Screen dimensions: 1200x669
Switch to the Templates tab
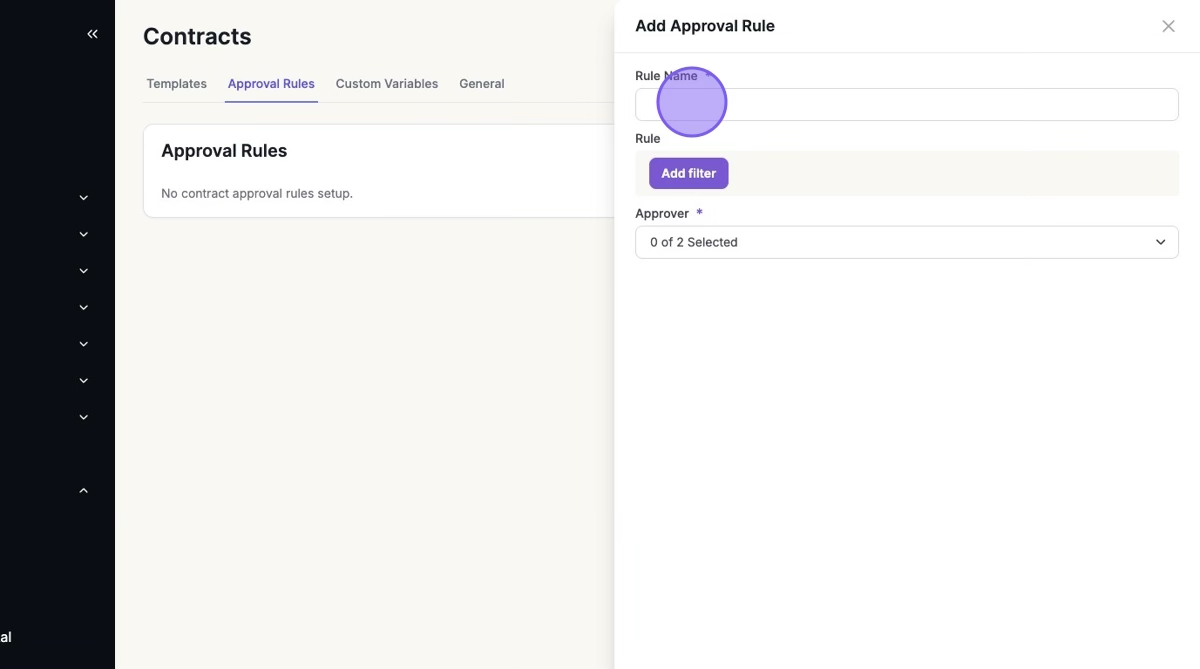[176, 84]
